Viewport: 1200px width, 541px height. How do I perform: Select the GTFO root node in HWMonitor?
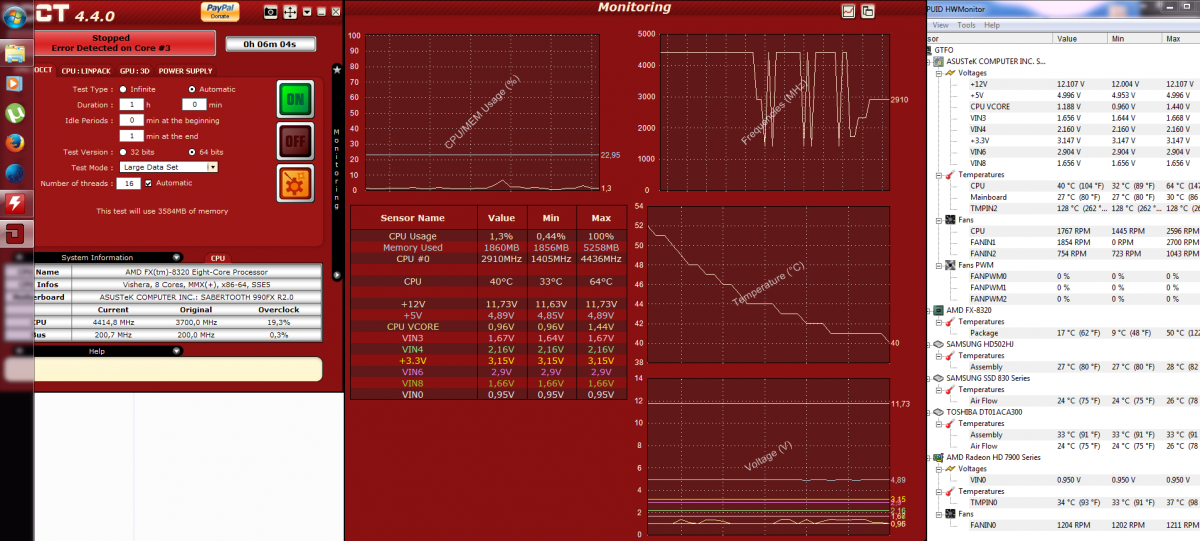point(944,50)
